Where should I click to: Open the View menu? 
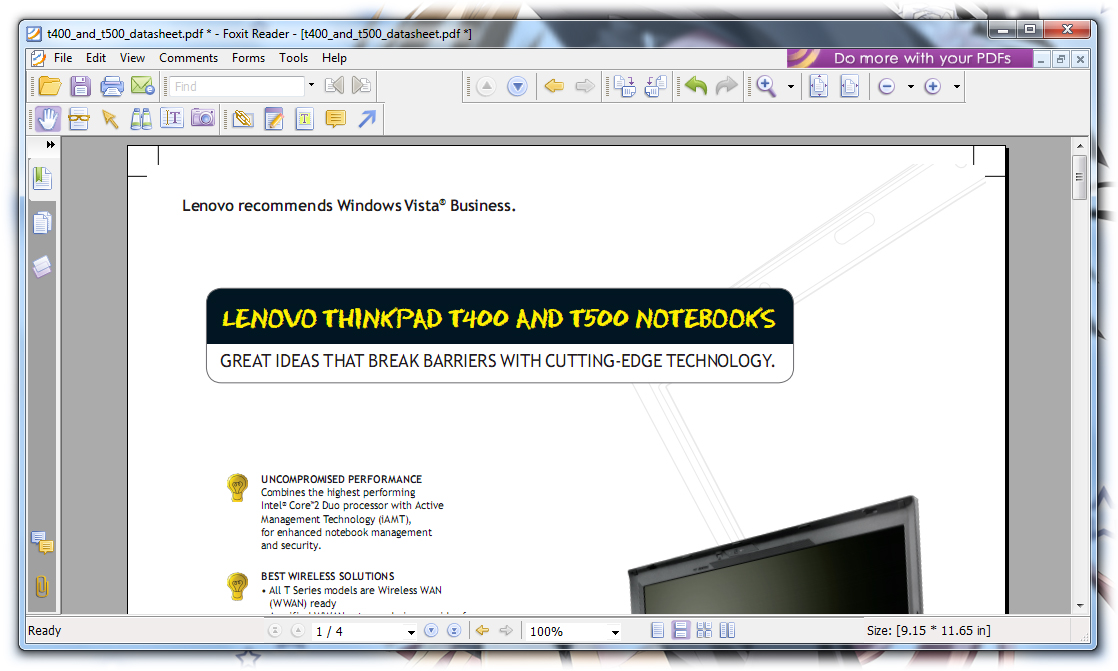pos(132,58)
